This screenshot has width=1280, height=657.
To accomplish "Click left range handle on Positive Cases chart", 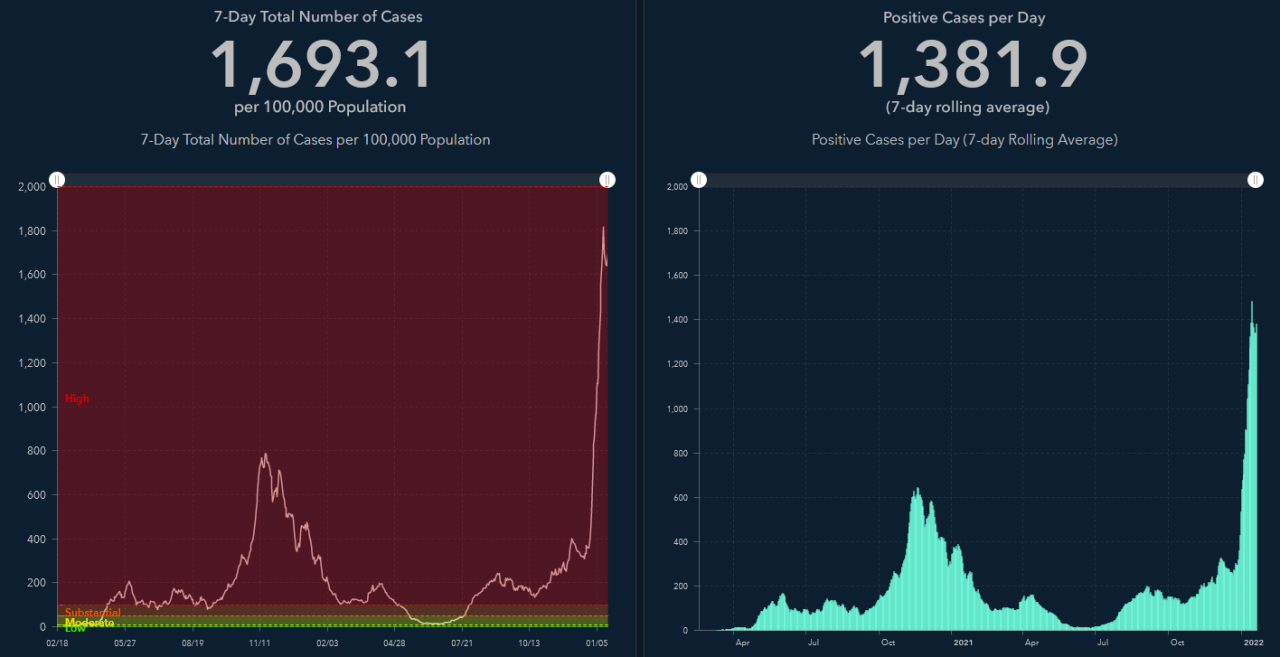I will 699,180.
